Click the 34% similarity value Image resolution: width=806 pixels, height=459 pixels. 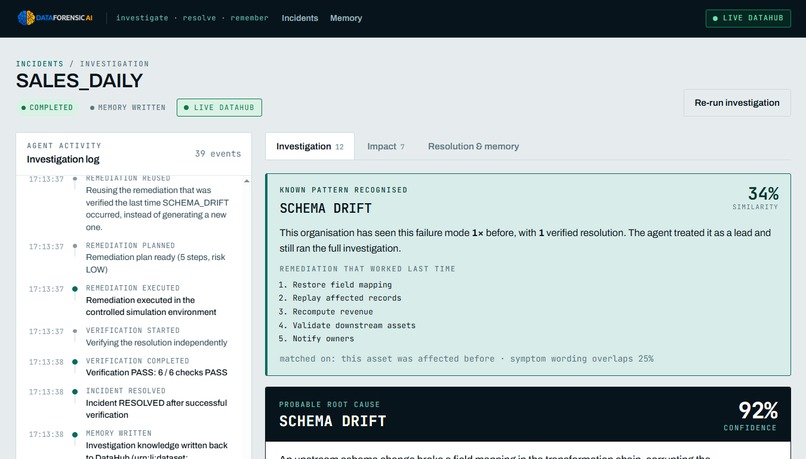(x=763, y=194)
